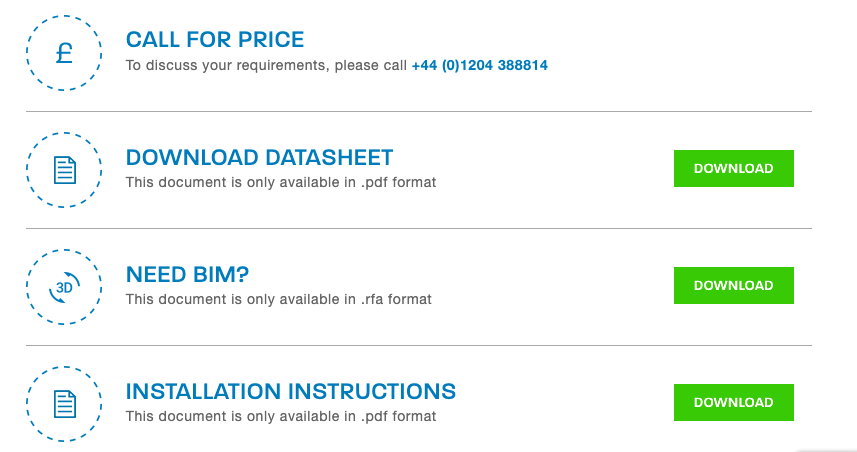Select the CALL FOR PRICE heading
Screen dimensions: 857x452
215,39
